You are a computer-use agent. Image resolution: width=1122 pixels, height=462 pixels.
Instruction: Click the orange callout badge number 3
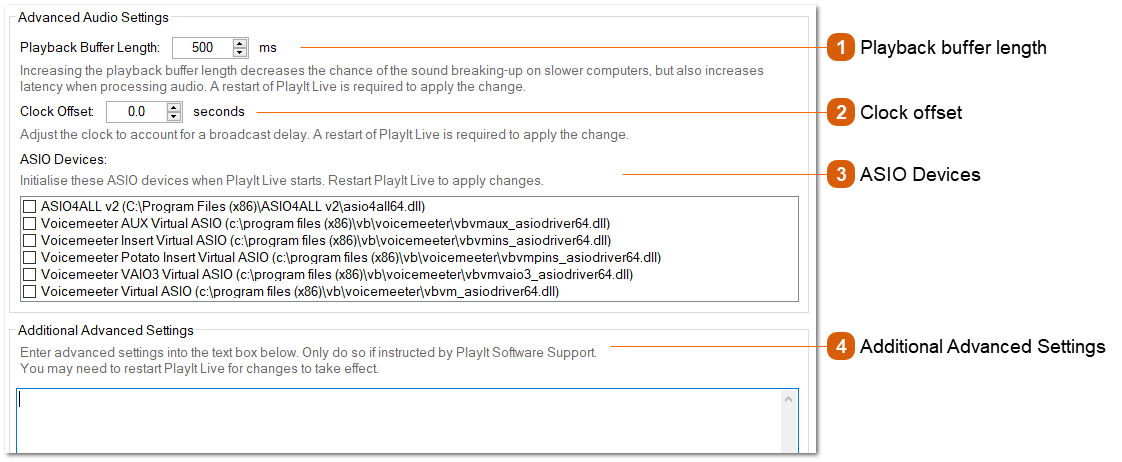click(842, 175)
